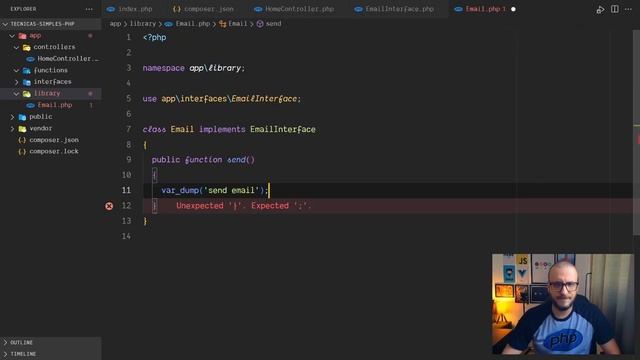Screen dimensions: 640x360
Task: Expand the Outline panel
Action: [51, 342]
